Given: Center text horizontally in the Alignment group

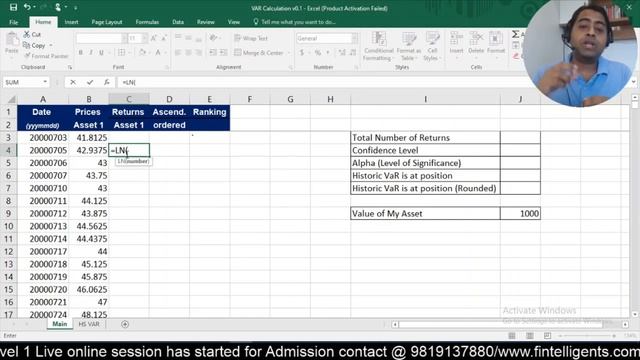Looking at the screenshot, I should coord(188,53).
